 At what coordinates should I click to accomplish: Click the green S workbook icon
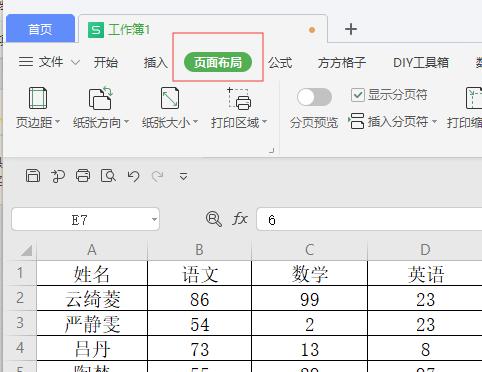96,30
